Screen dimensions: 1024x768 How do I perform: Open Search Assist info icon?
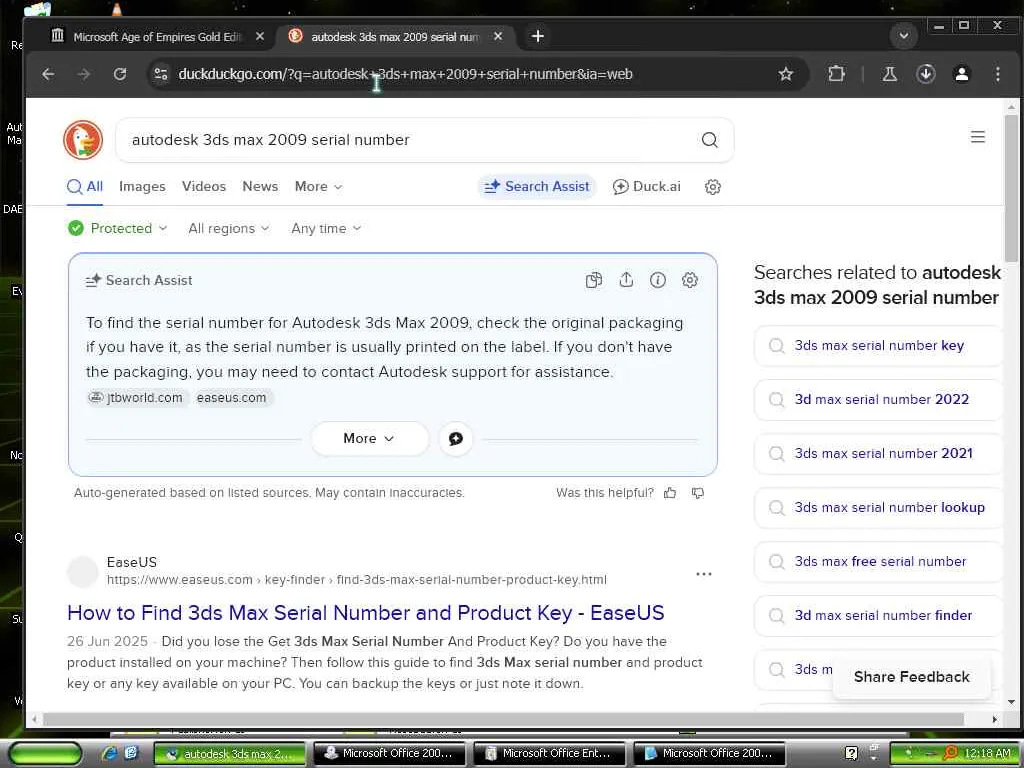[x=658, y=280]
